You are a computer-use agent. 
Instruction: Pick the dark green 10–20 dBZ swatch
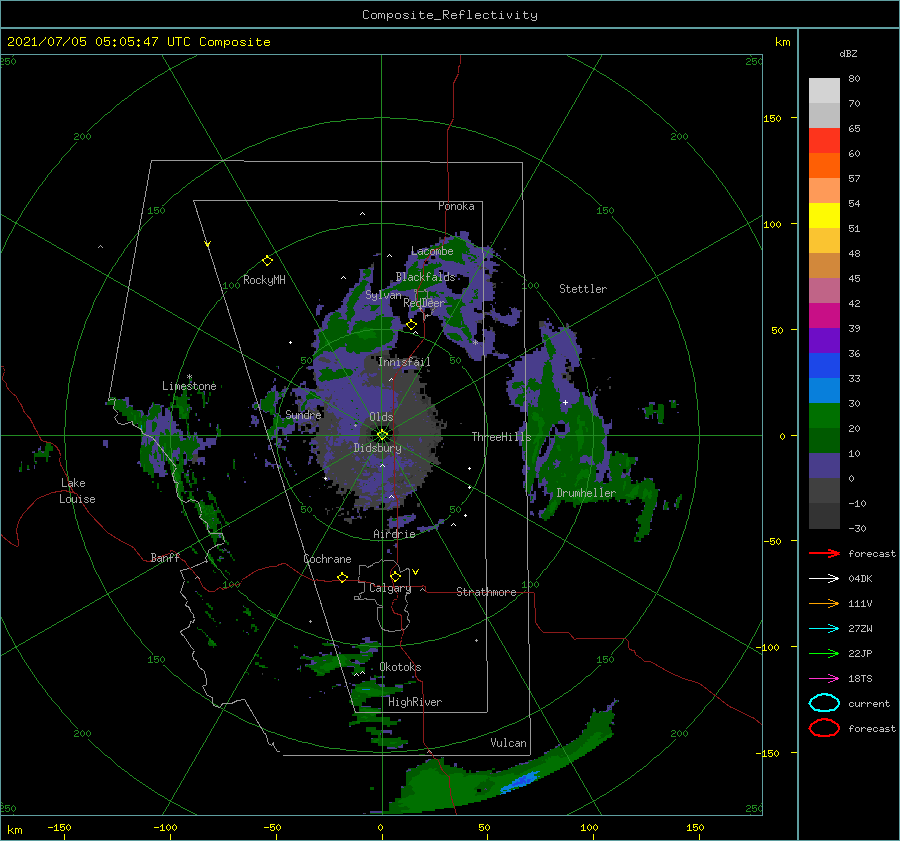[824, 441]
